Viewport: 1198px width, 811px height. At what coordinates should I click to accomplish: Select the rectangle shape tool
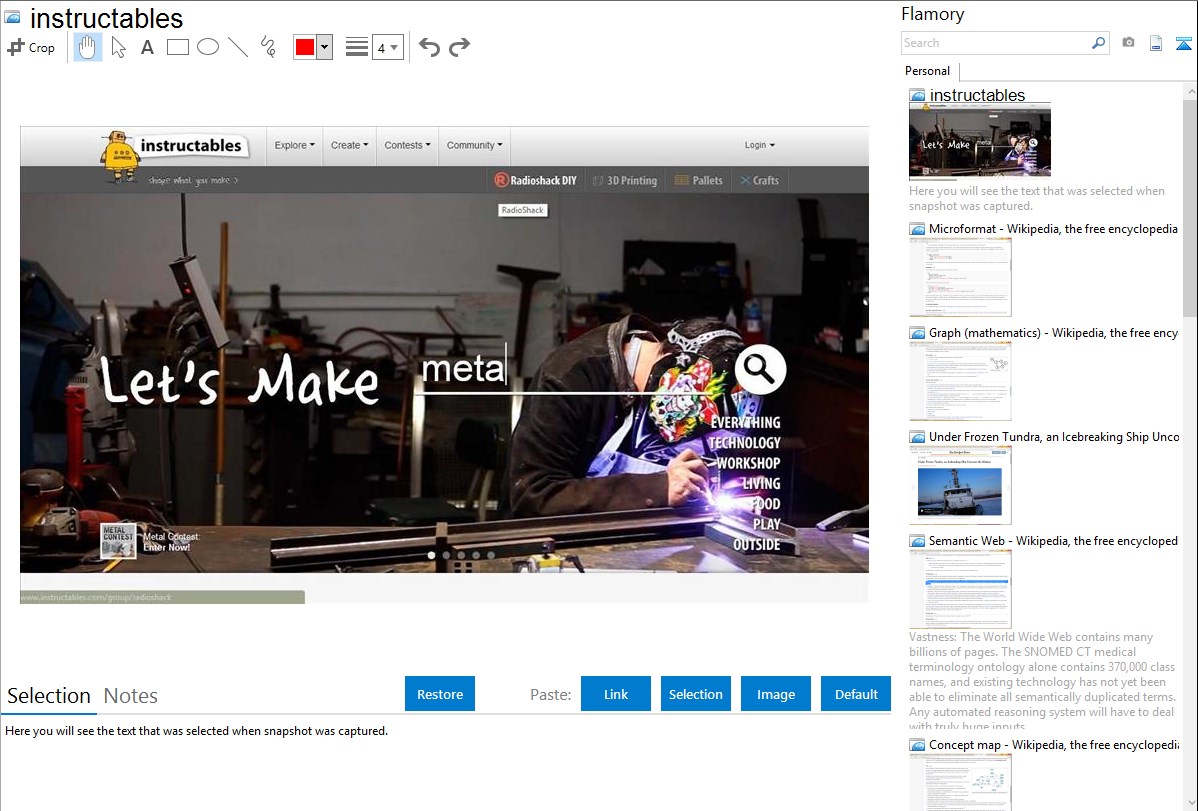click(177, 47)
